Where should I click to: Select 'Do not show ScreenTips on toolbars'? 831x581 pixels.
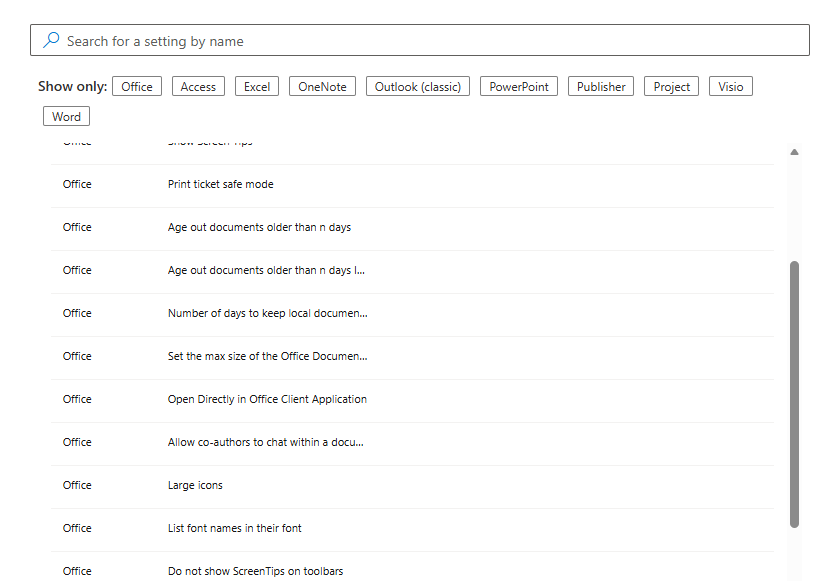pyautogui.click(x=412, y=568)
